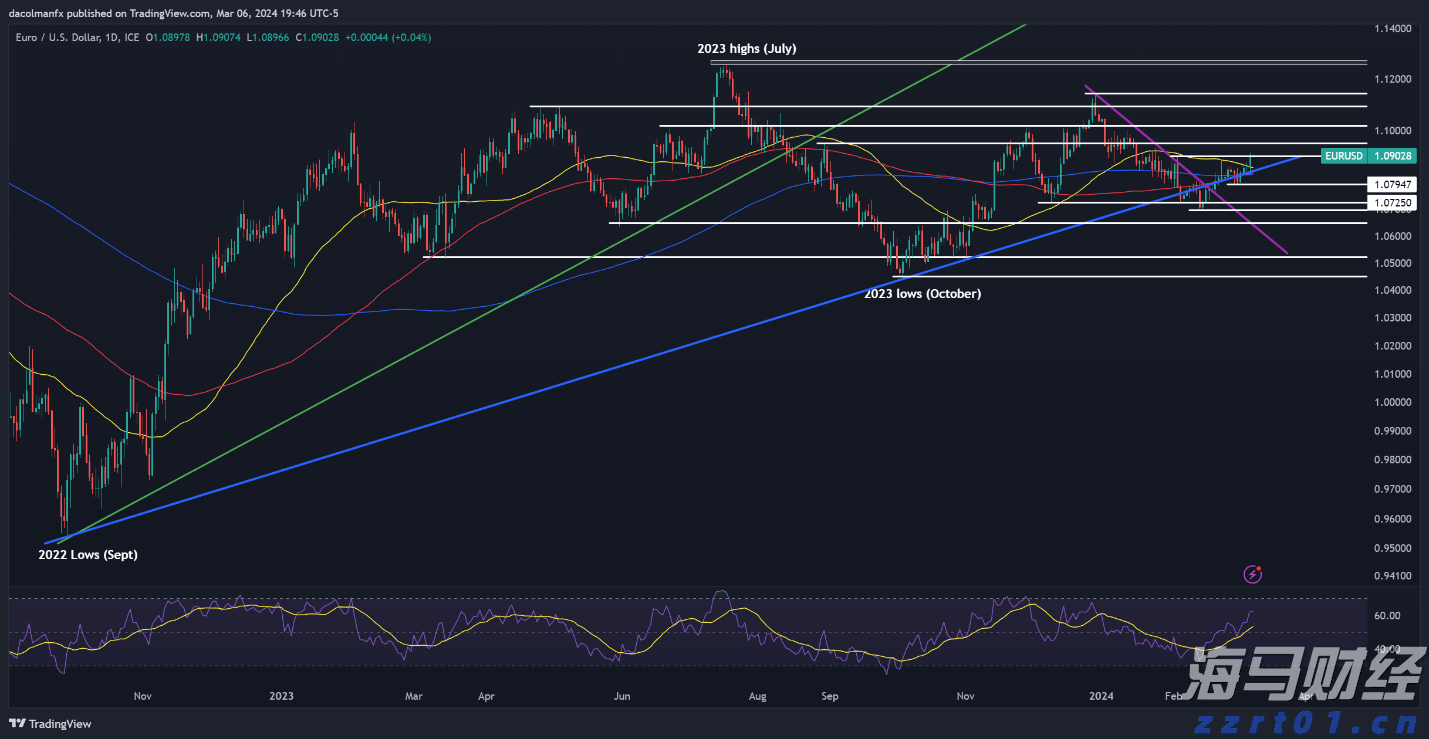Click the purple lightning bolt event icon
The image size is (1429, 739).
1253,574
